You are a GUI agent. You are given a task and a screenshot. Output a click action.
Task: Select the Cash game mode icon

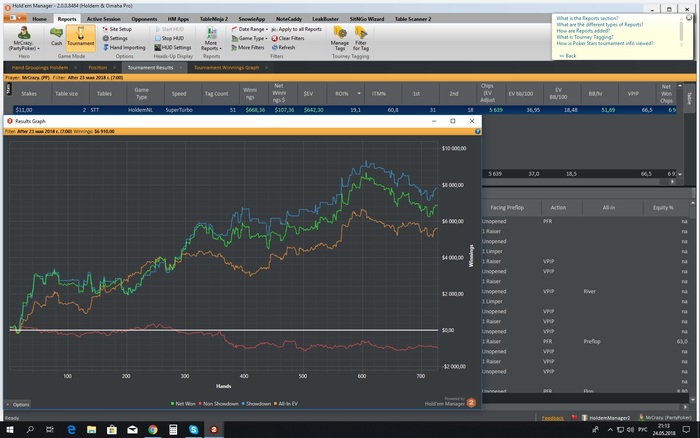point(56,37)
